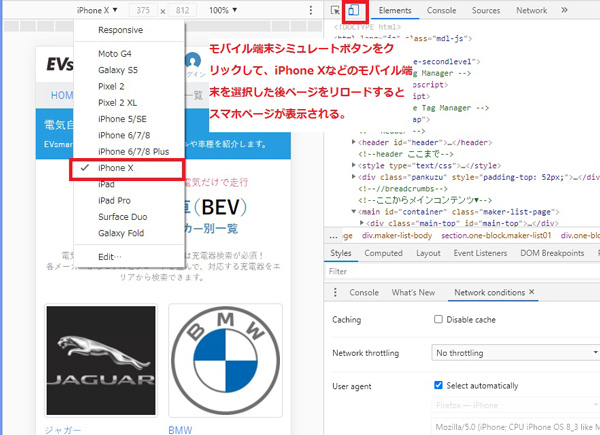Select Moto G4 from the device list

coord(129,54)
